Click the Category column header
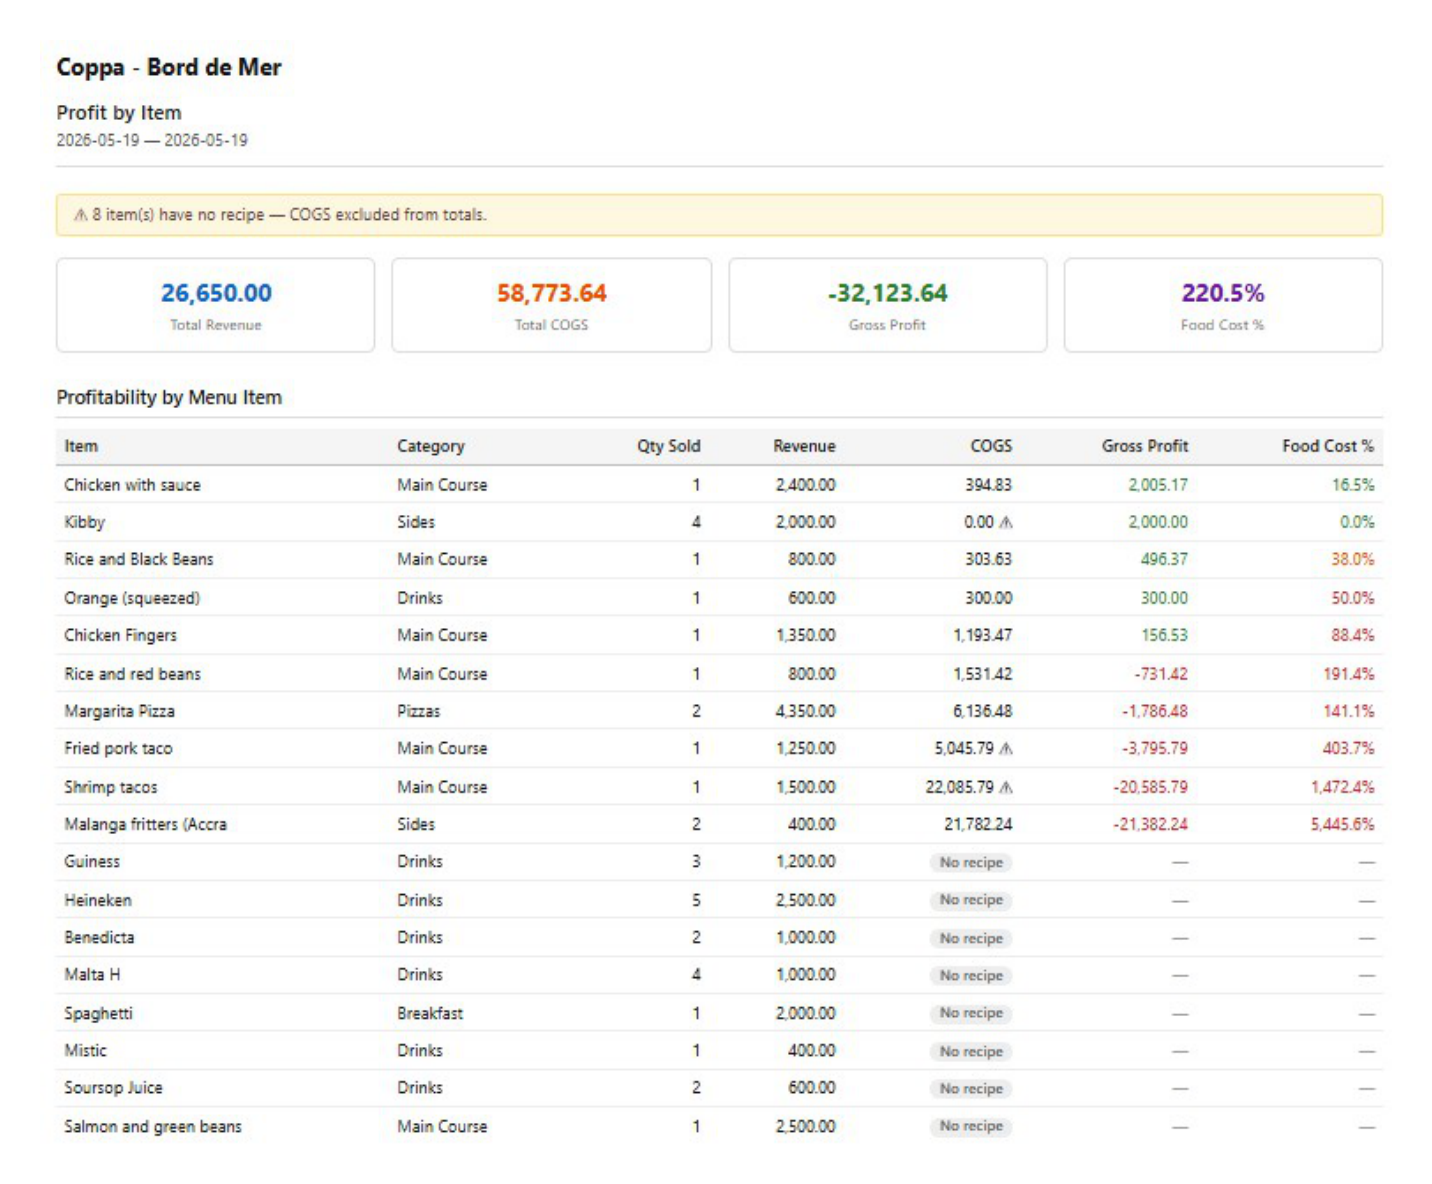Screen dimensions: 1432x1184 click(431, 446)
